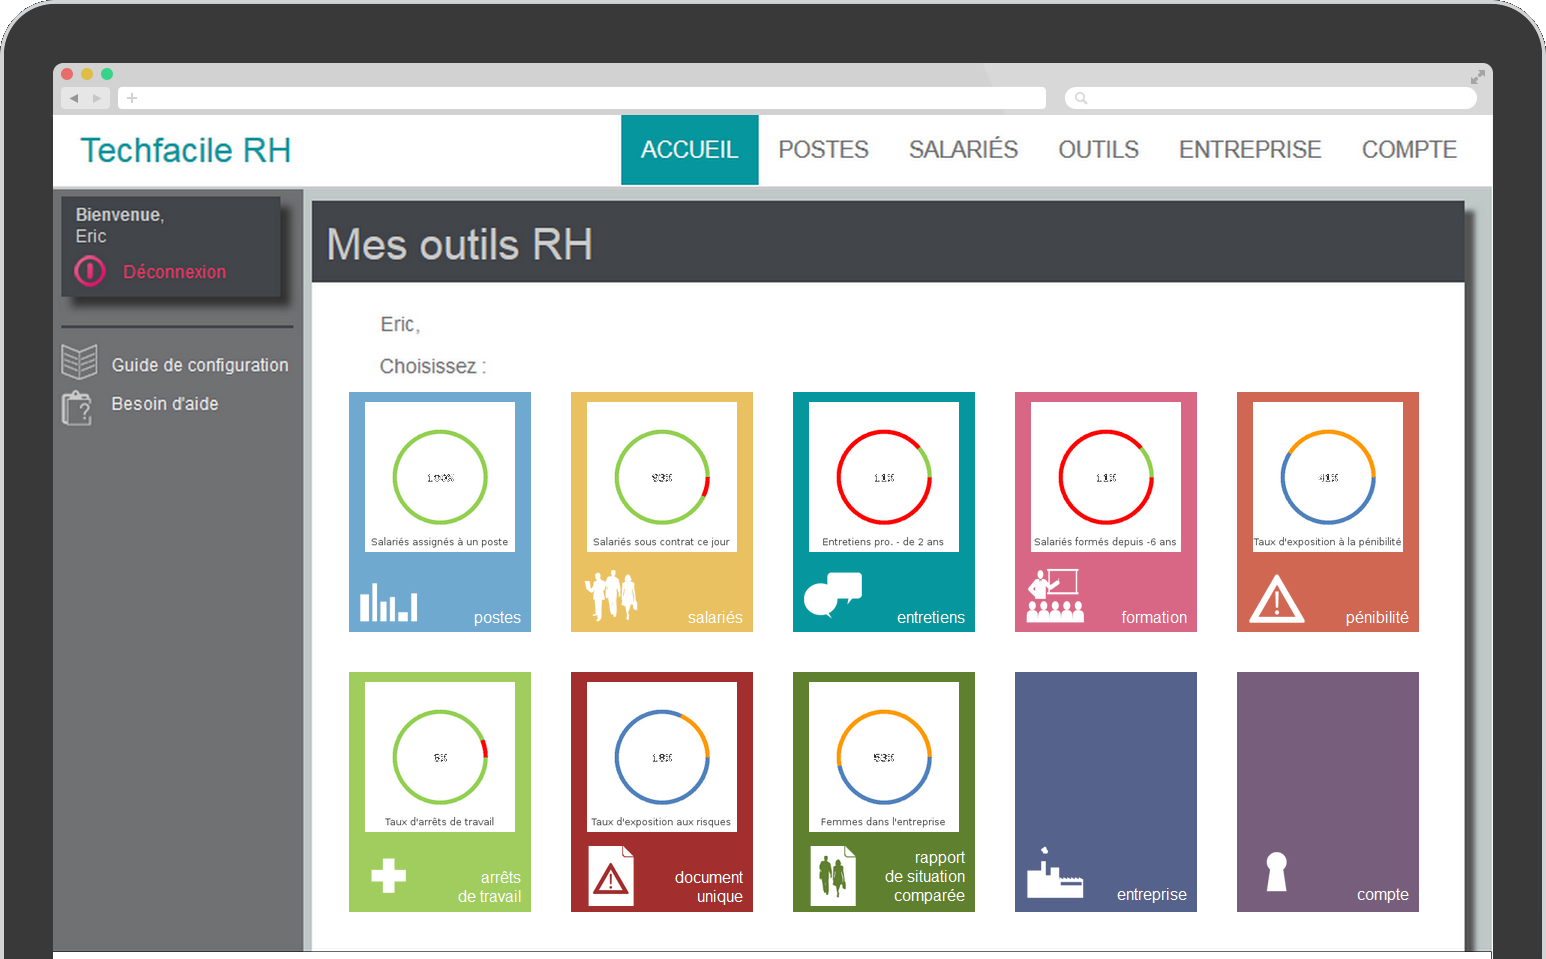Click the Techfacile RH logo
This screenshot has width=1546, height=959.
(x=185, y=150)
